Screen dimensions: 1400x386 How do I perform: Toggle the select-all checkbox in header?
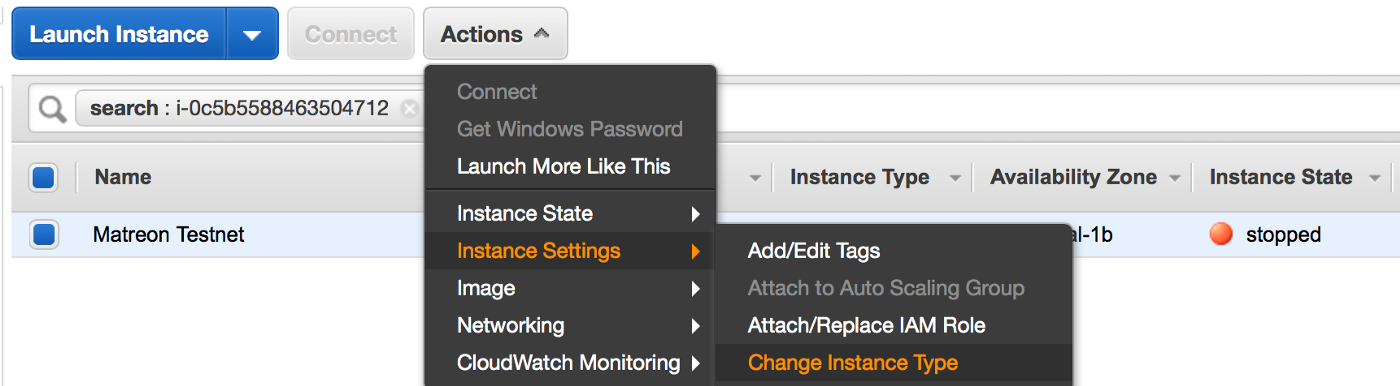(x=44, y=178)
